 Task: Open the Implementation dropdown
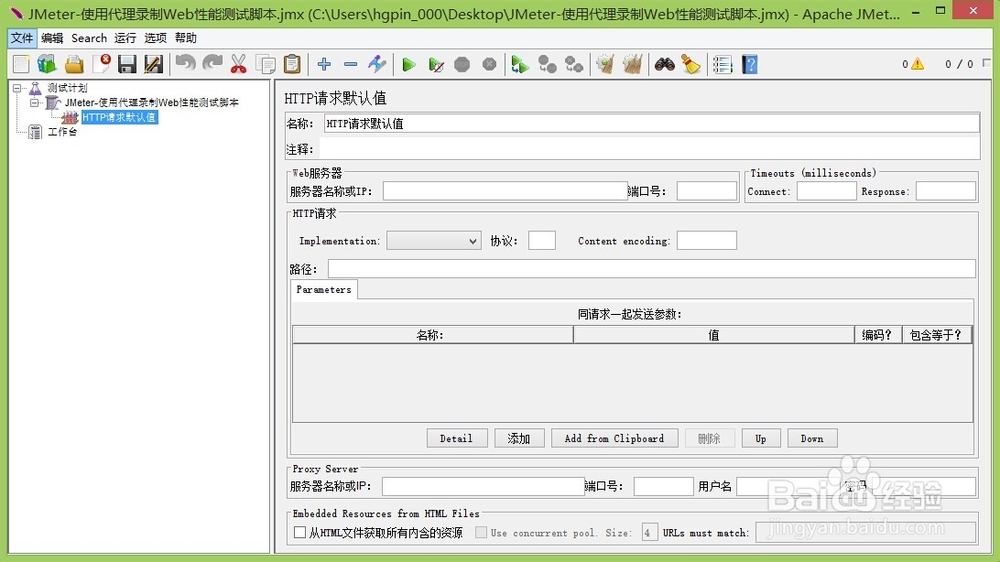click(434, 241)
